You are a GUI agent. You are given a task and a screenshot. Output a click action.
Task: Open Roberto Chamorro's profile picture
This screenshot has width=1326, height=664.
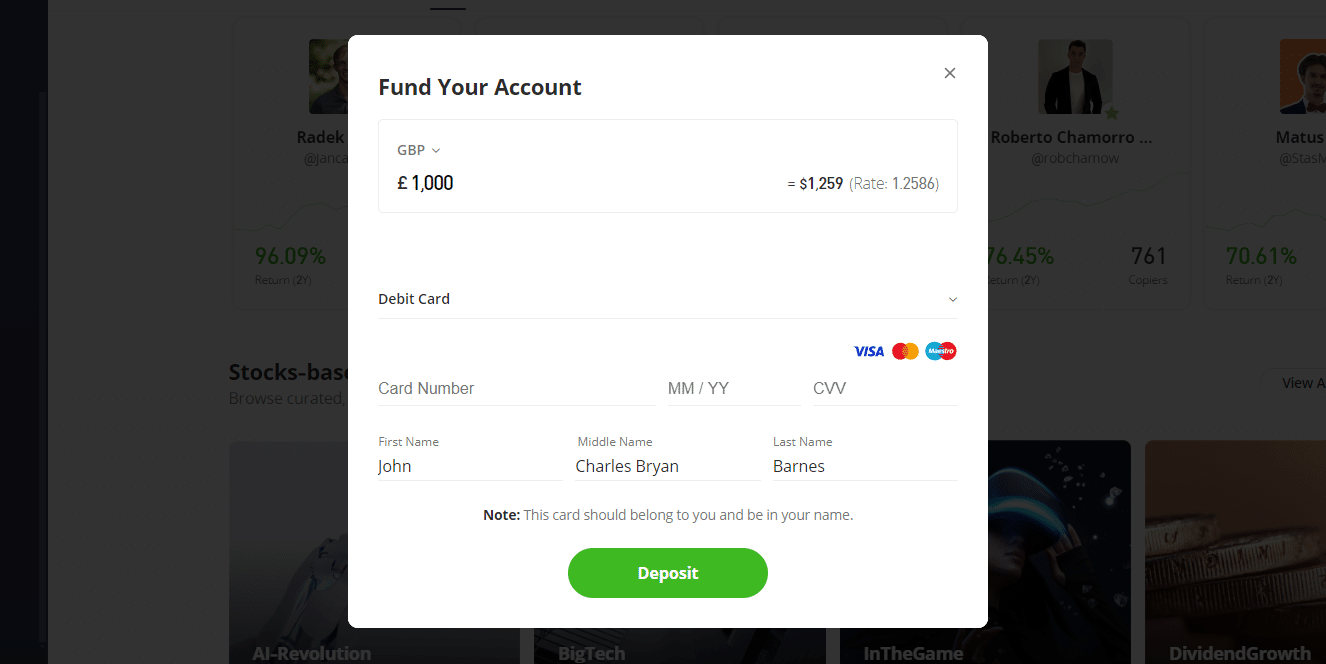(1075, 77)
